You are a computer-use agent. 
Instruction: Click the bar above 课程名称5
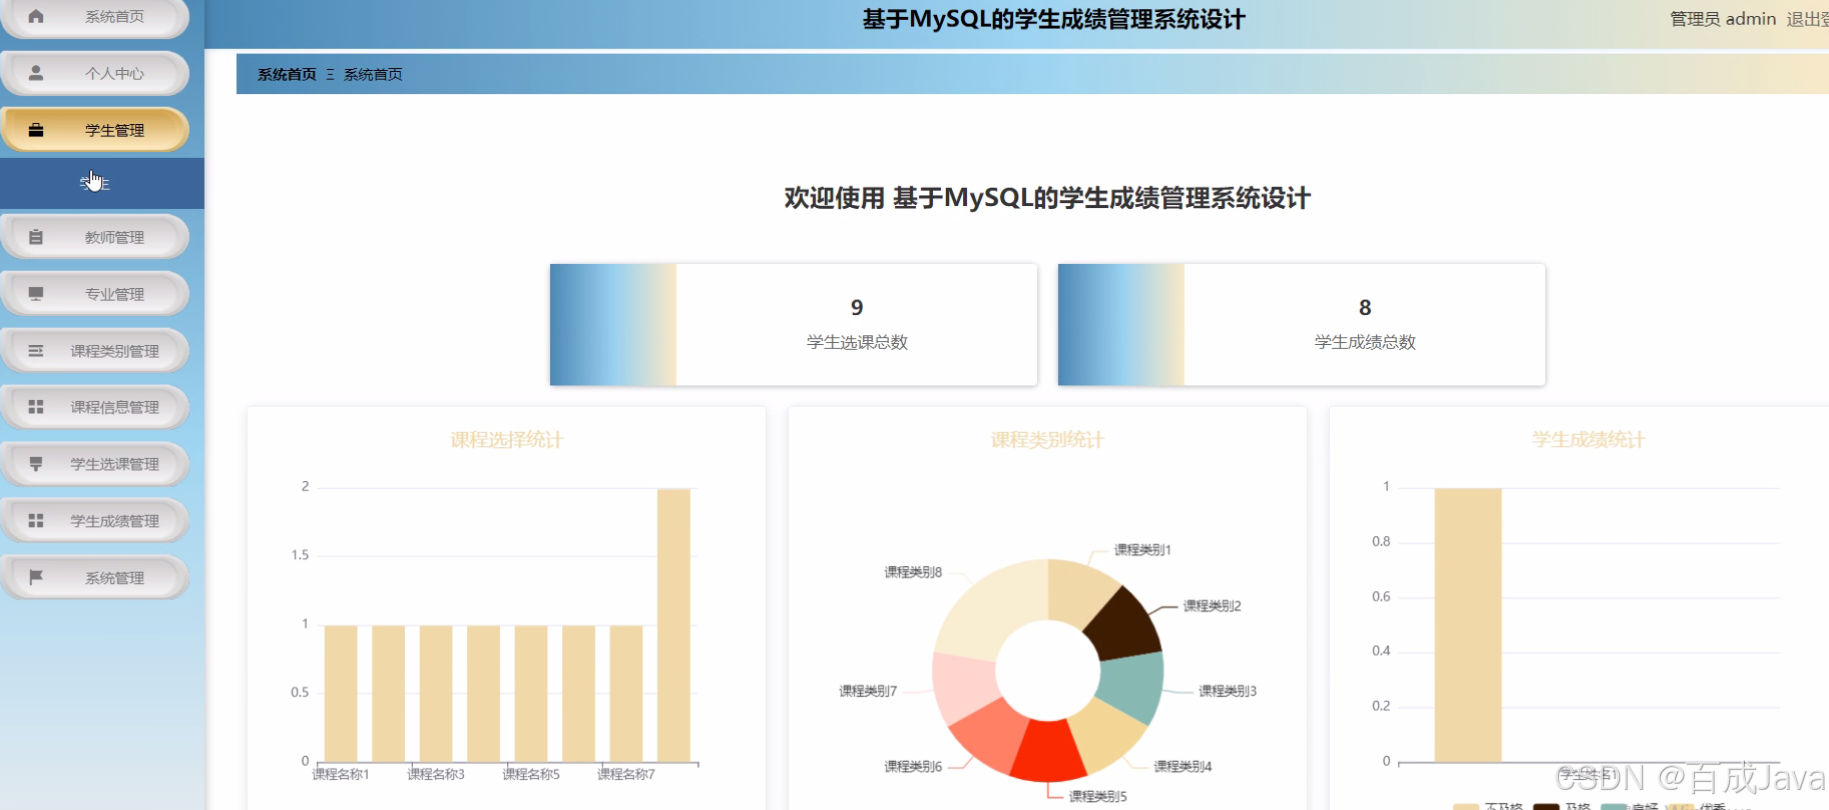pos(531,694)
